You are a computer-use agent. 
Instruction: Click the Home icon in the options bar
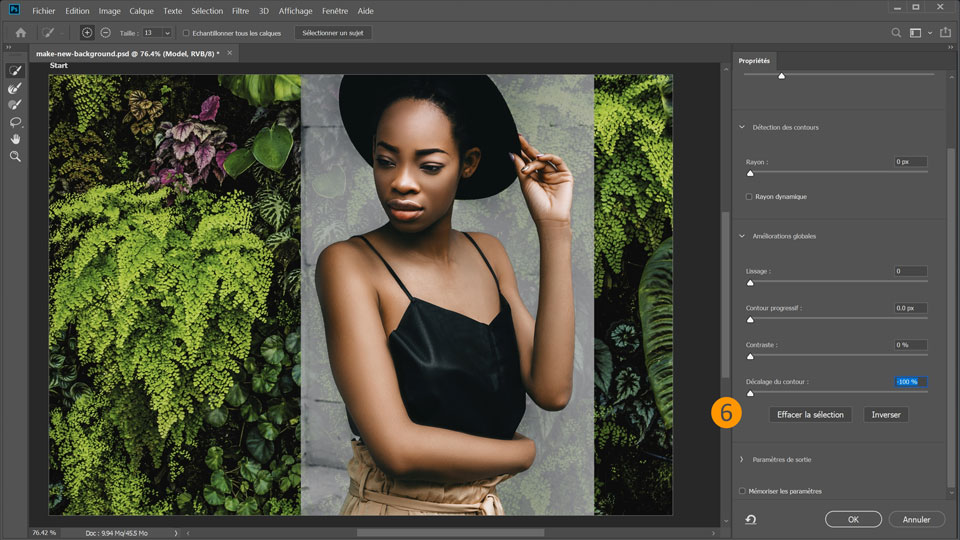pyautogui.click(x=20, y=33)
